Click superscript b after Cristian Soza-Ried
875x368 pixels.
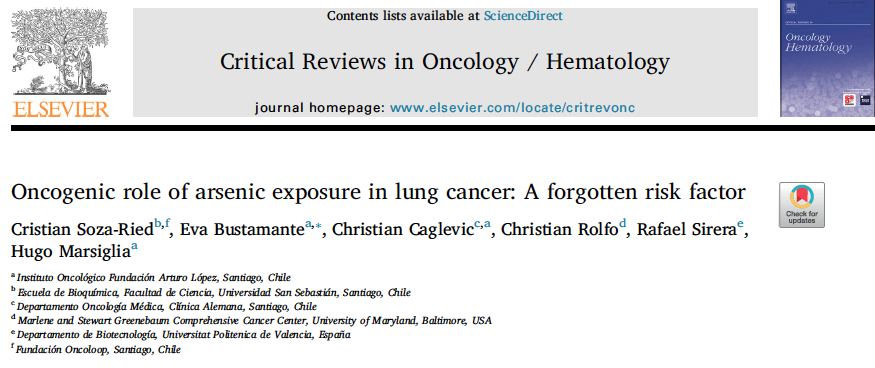[158, 224]
